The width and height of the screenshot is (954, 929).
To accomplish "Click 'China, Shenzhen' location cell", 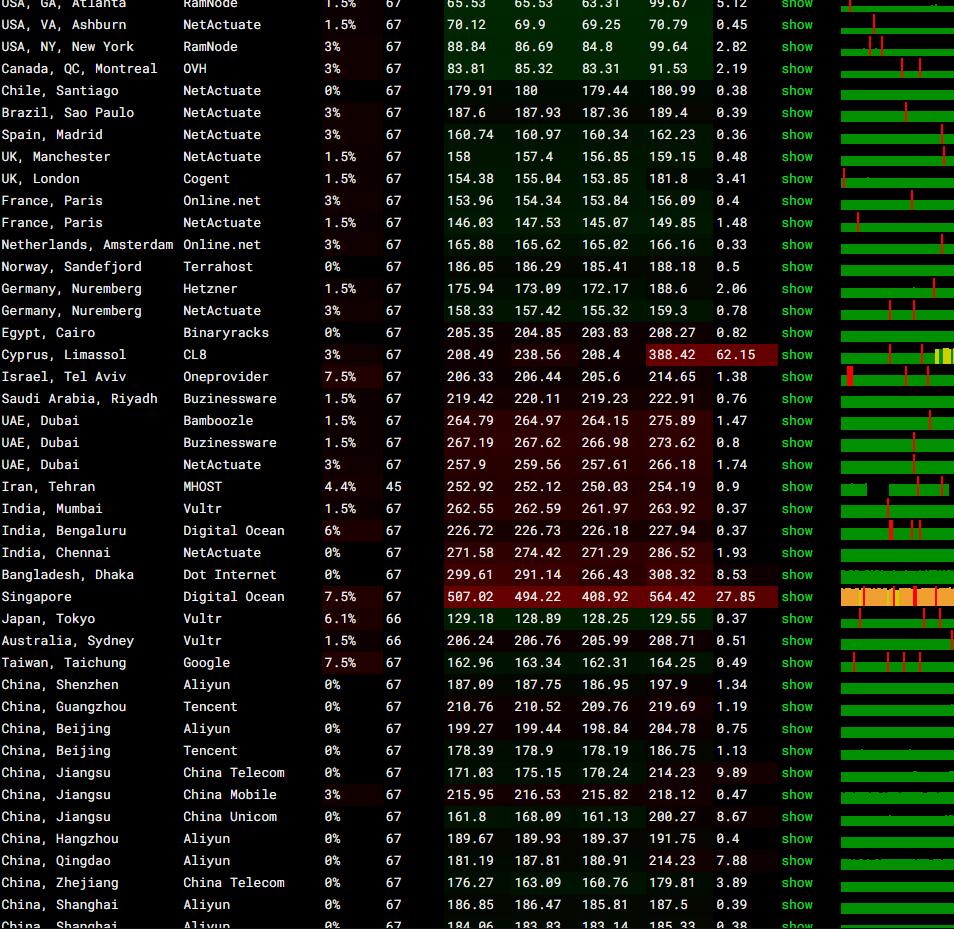I will pyautogui.click(x=60, y=684).
